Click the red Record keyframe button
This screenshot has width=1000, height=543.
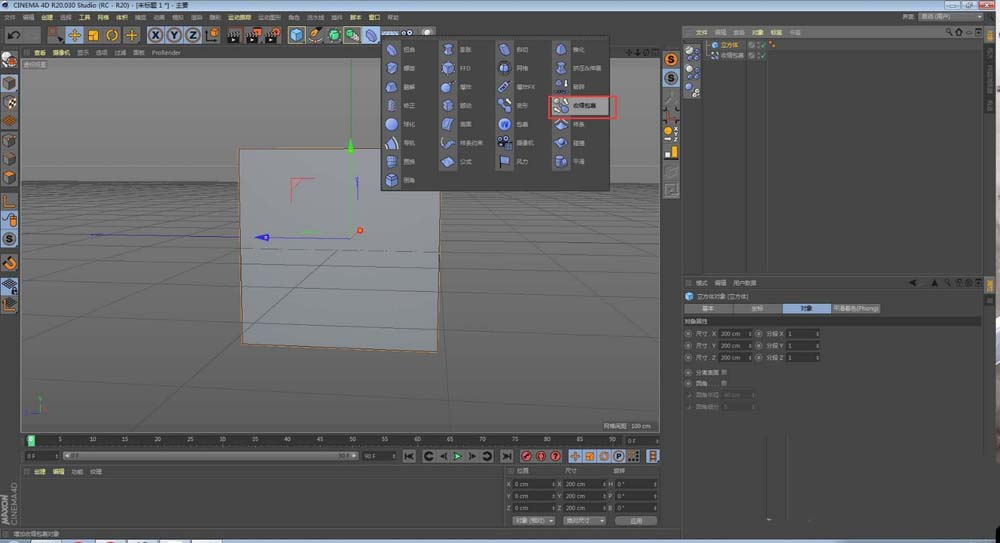(x=526, y=456)
